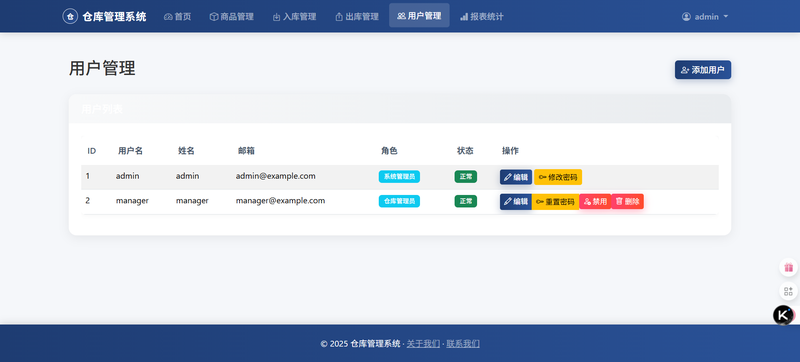Click 禁用 to disable manager
The width and height of the screenshot is (800, 362).
pos(595,201)
